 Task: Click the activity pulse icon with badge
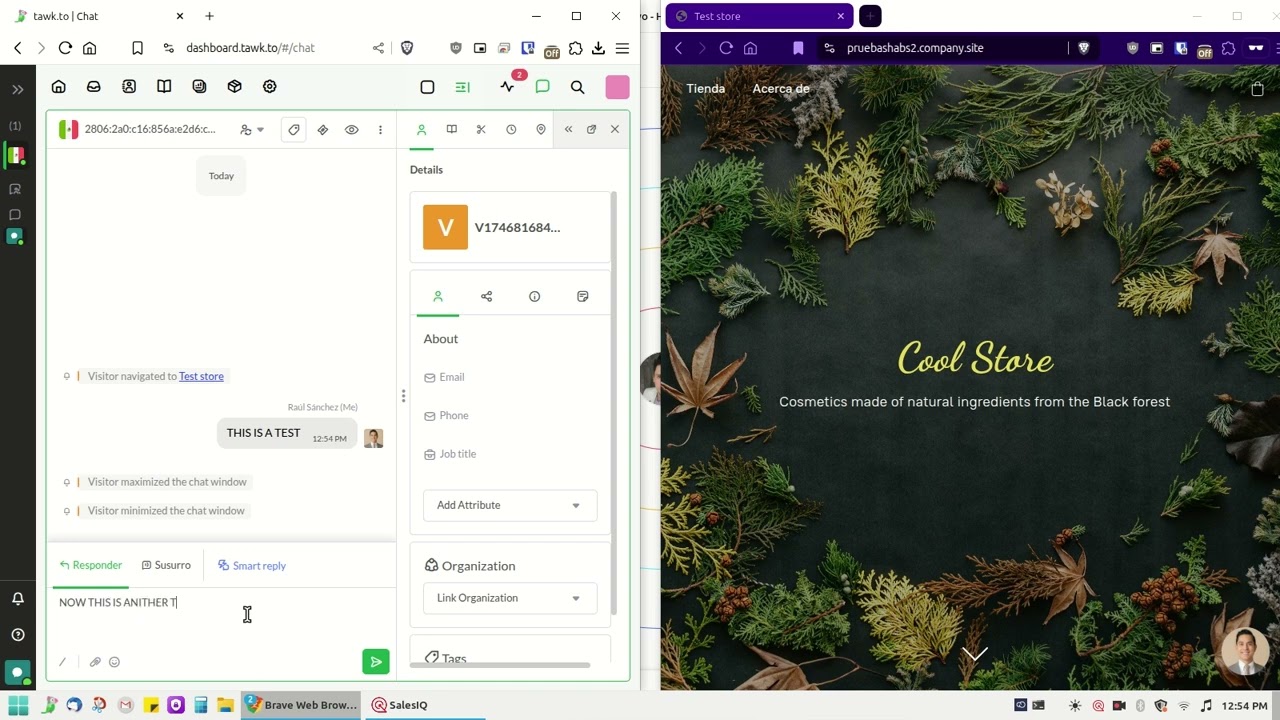[x=508, y=88]
